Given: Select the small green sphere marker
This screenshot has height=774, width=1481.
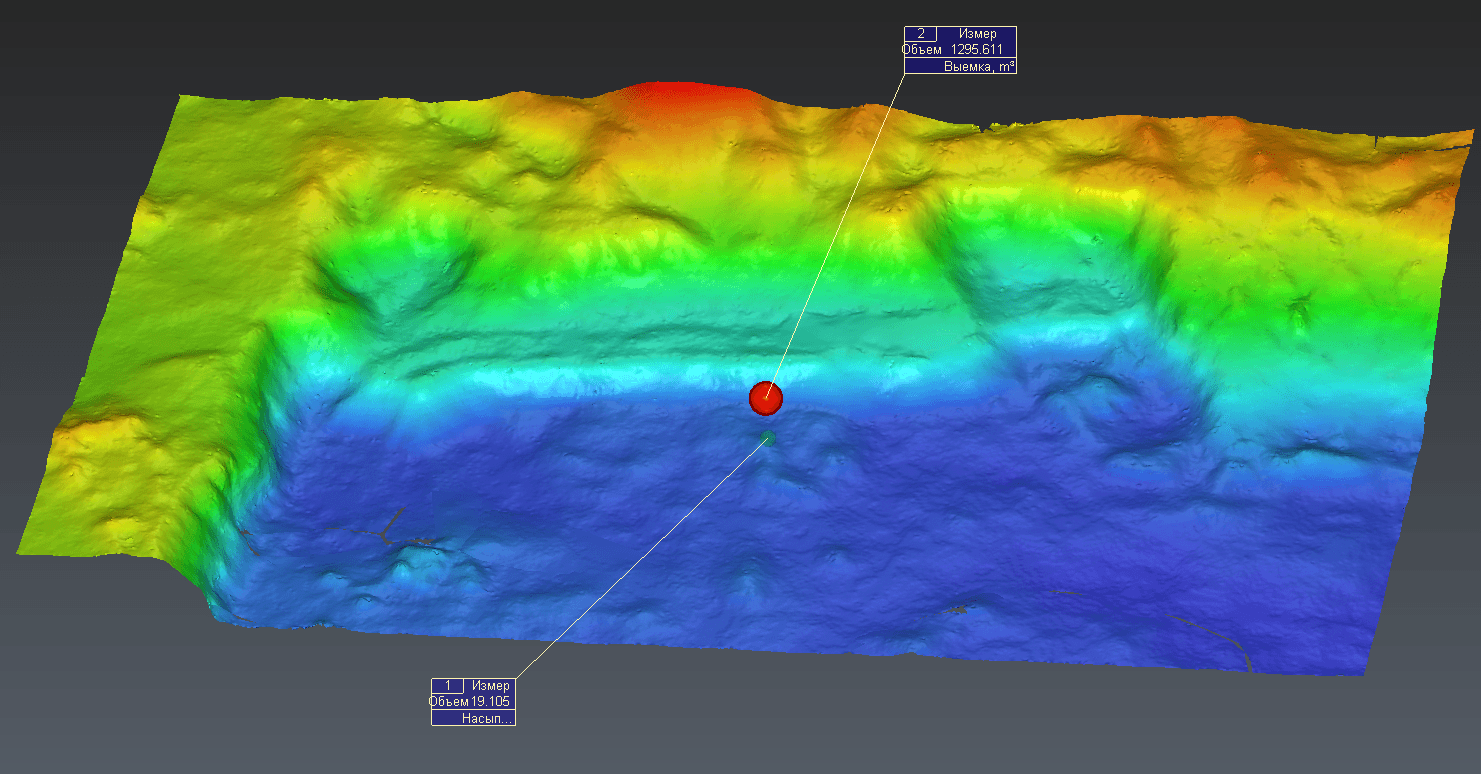Looking at the screenshot, I should tap(767, 438).
